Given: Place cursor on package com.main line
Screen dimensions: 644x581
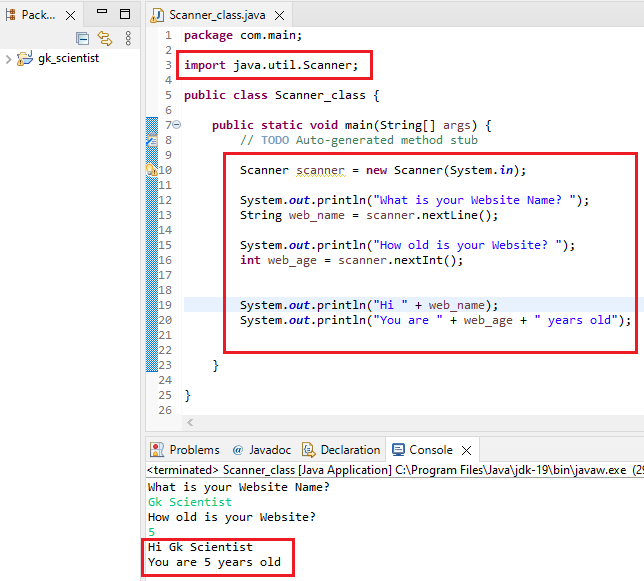Looking at the screenshot, I should point(243,35).
